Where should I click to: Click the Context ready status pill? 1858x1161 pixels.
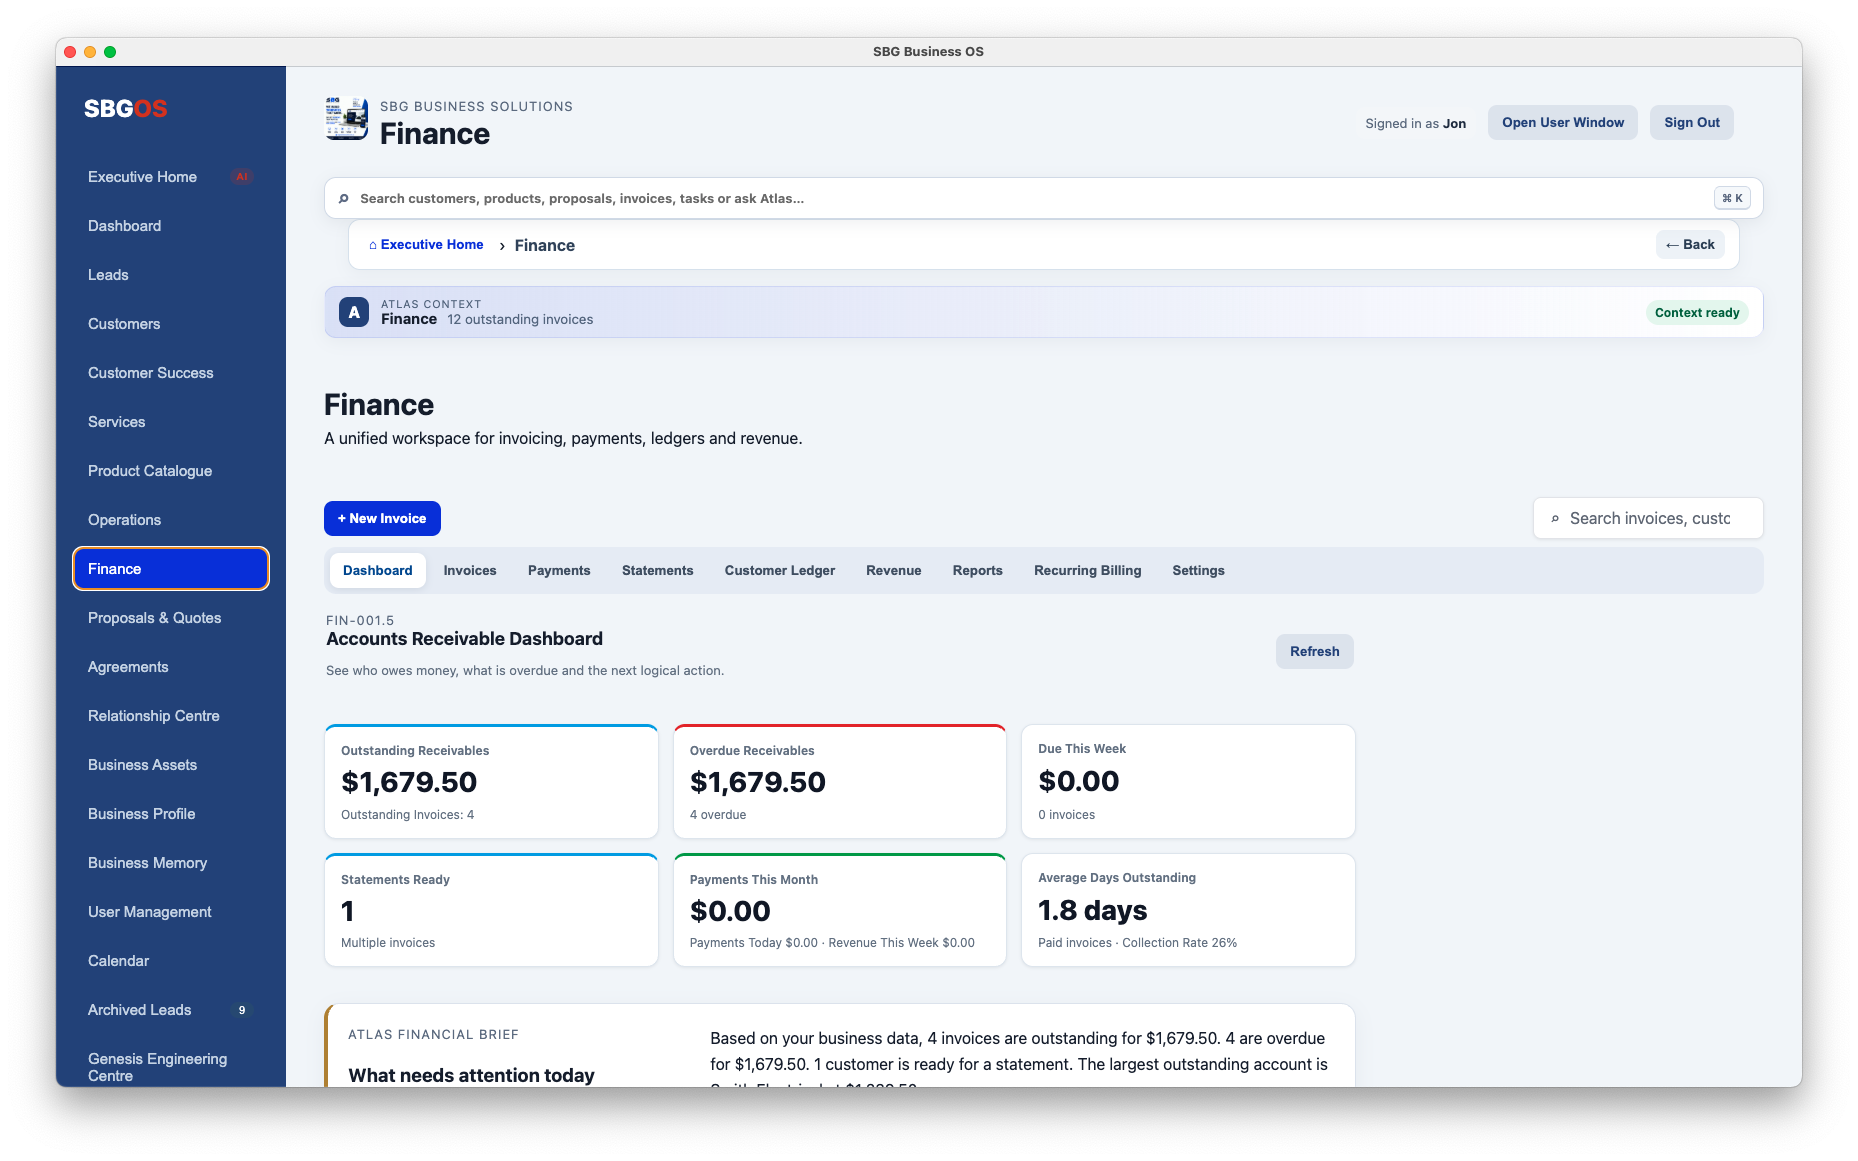(1697, 313)
